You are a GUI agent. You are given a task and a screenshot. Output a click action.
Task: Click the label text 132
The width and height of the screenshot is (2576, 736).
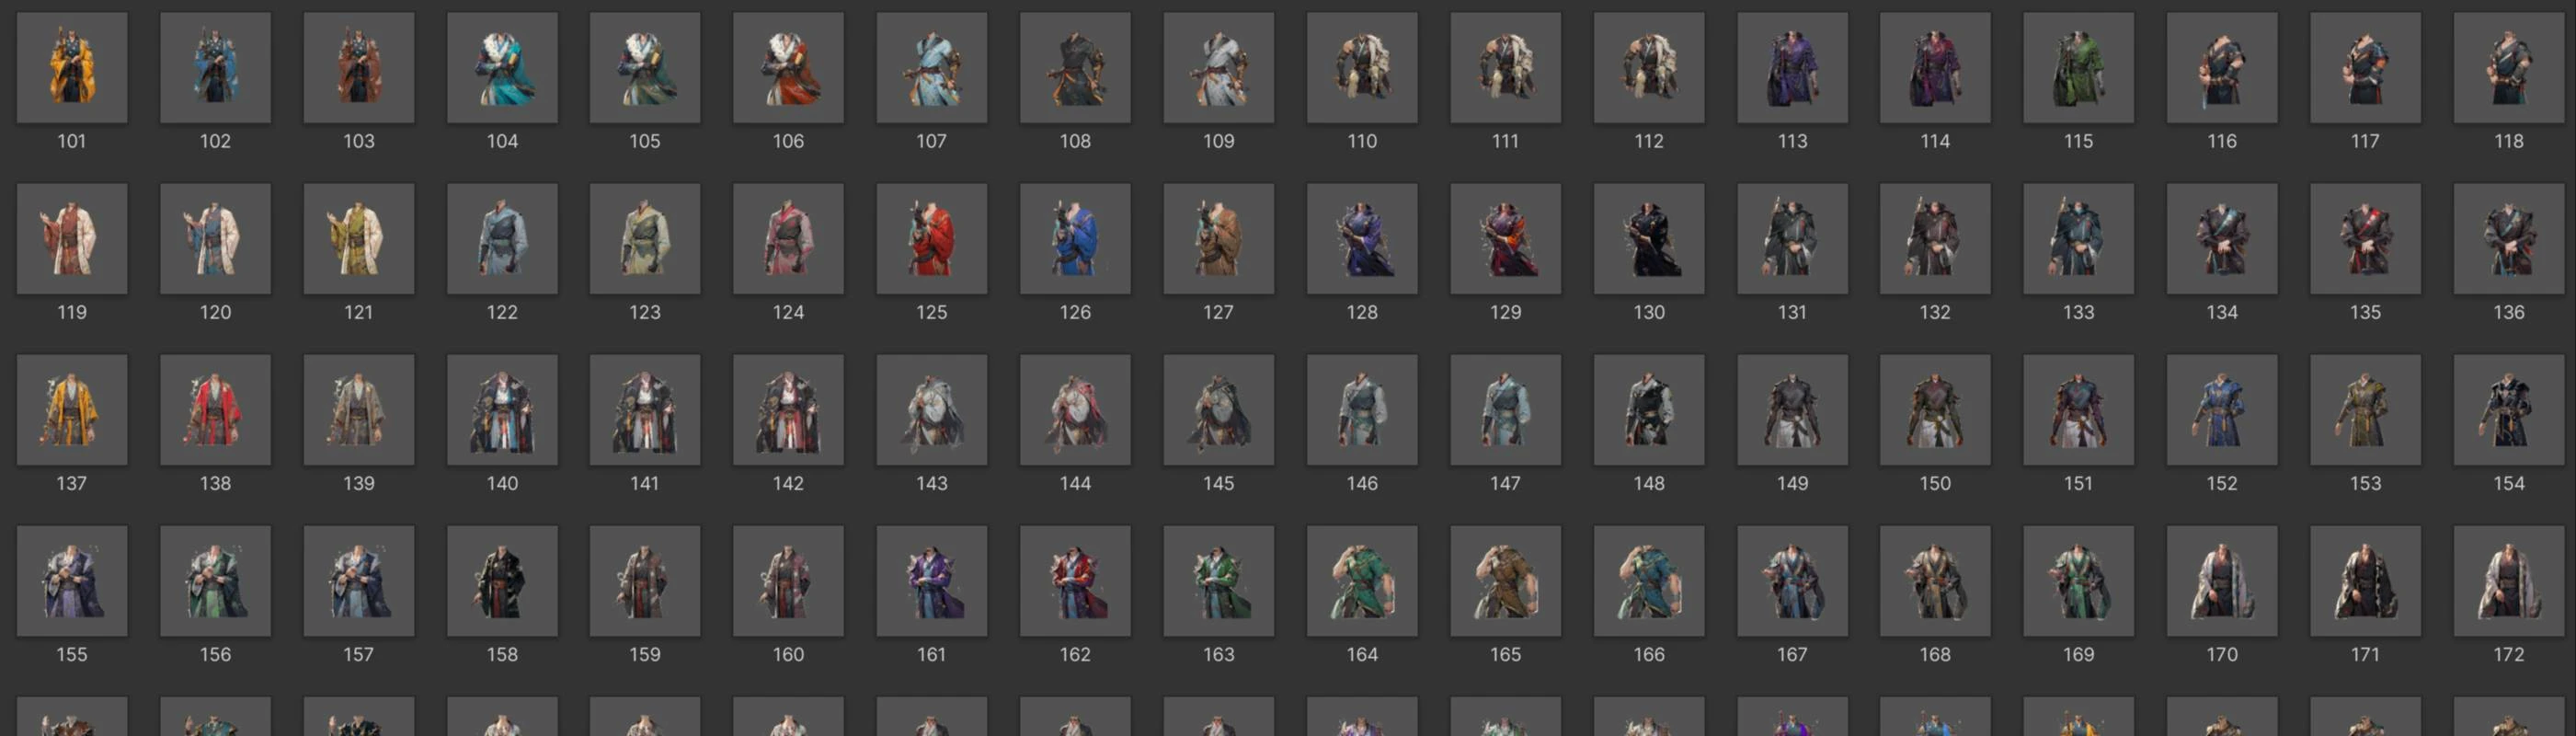point(1935,312)
